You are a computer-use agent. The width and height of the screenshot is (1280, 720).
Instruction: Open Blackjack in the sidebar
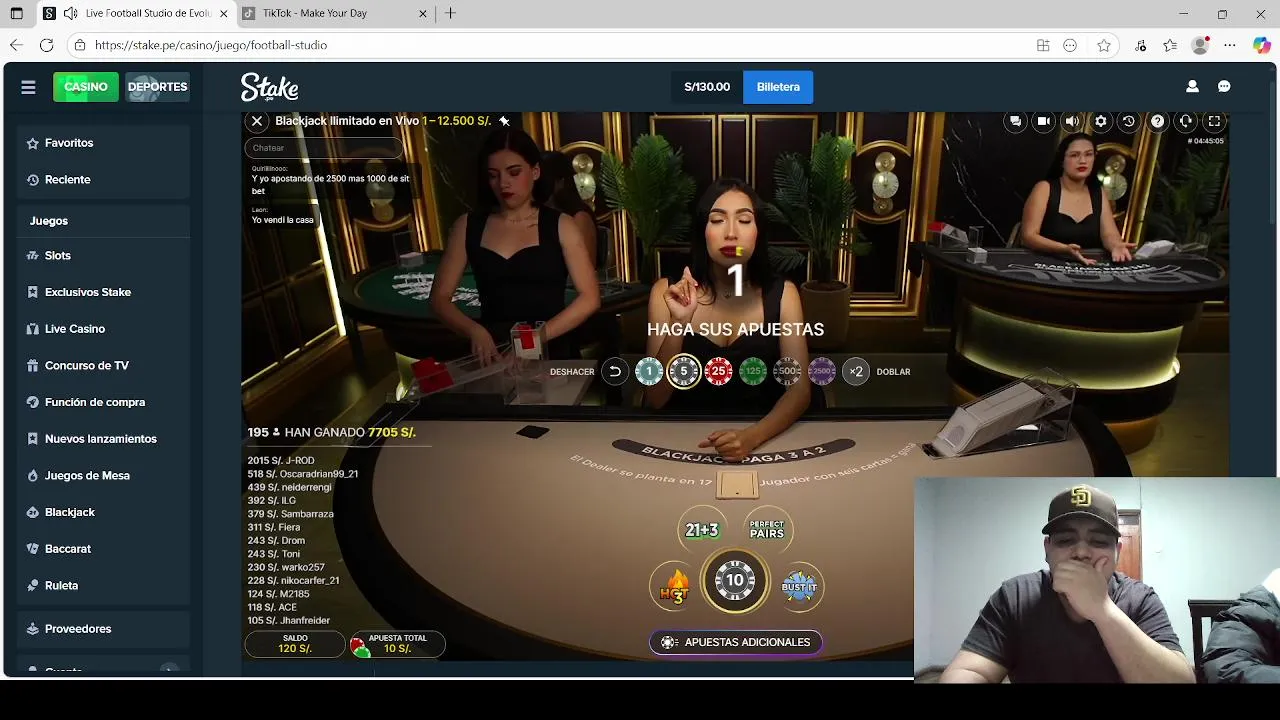[104, 512]
